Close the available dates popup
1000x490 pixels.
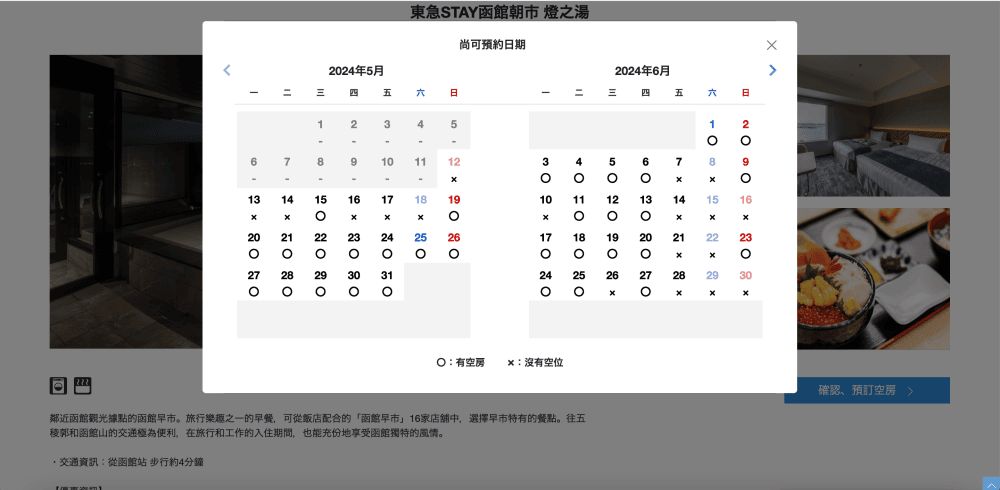click(772, 45)
